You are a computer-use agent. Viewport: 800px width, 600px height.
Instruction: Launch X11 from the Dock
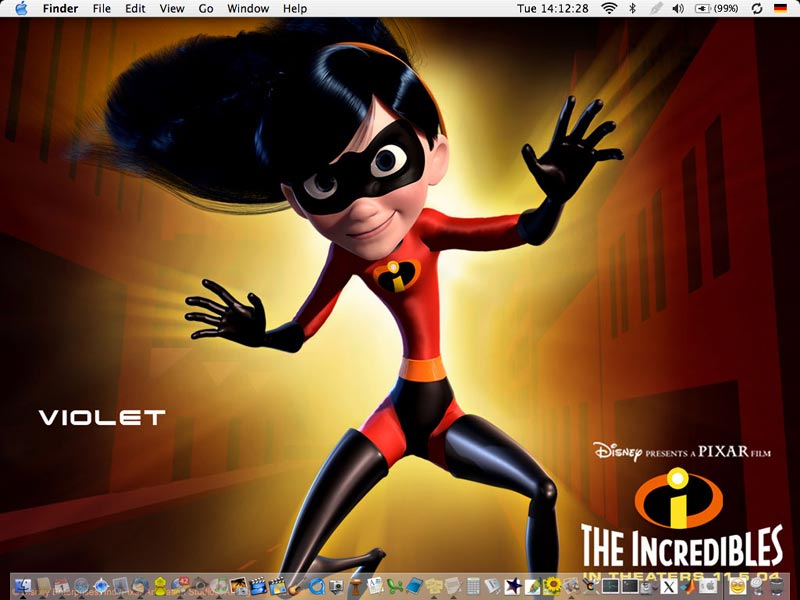669,587
